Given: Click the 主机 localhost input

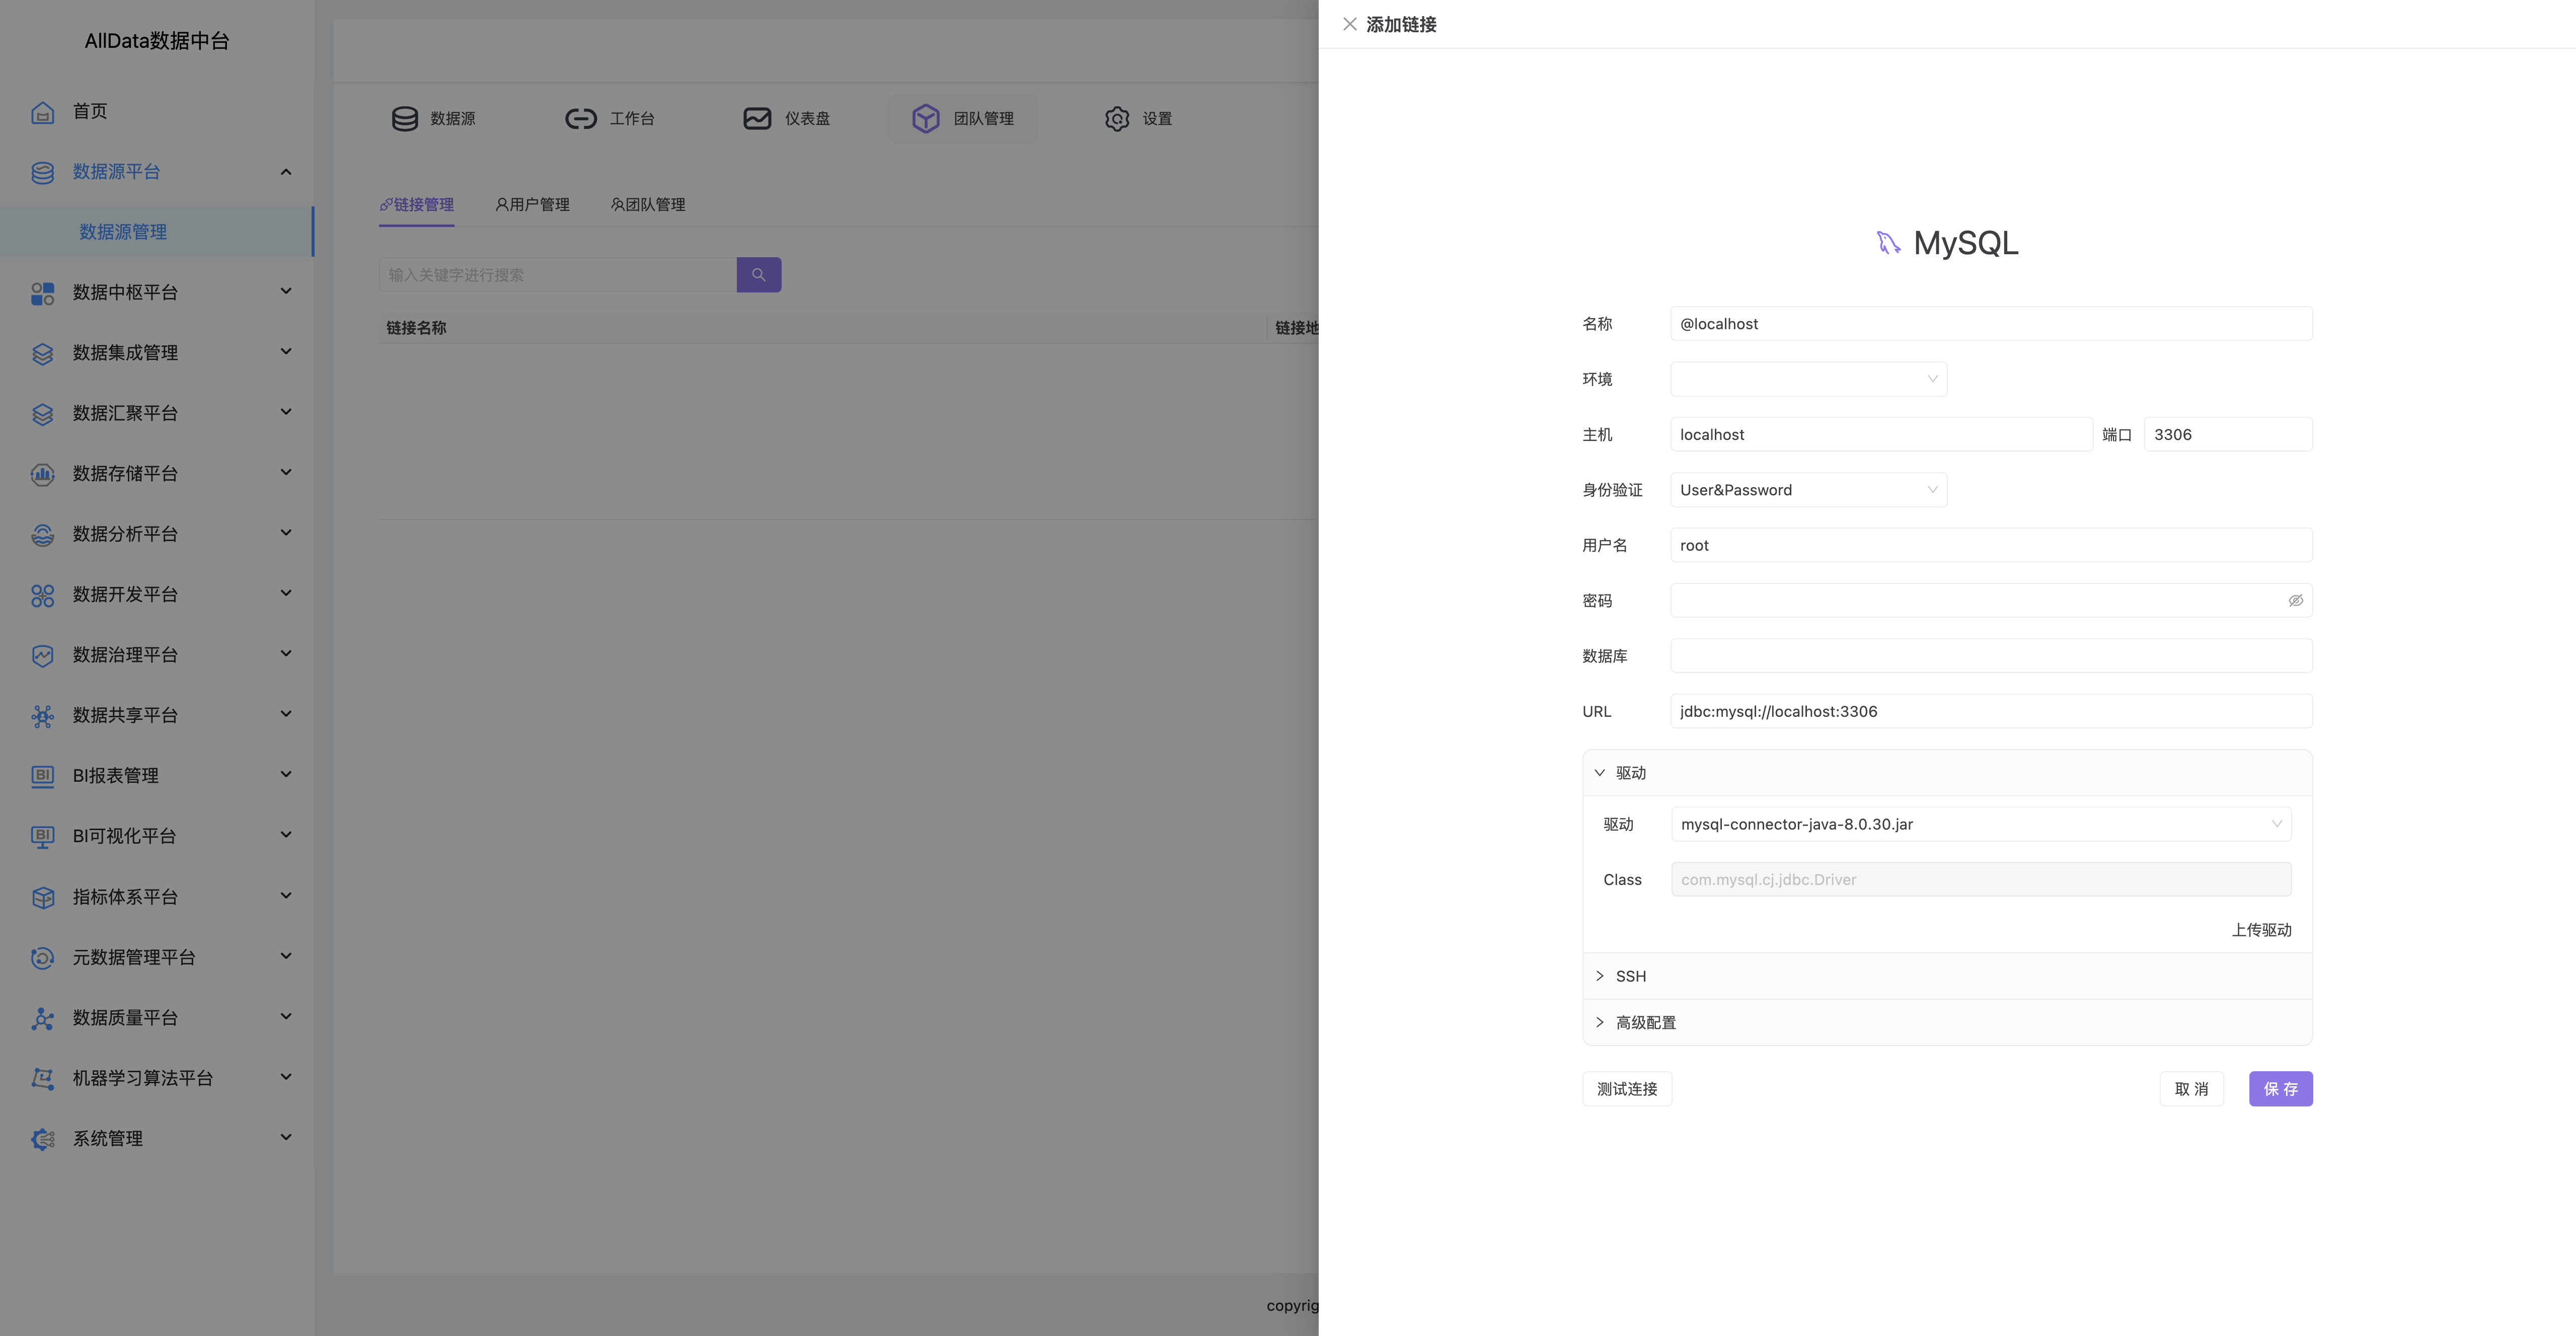Looking at the screenshot, I should [x=1881, y=434].
